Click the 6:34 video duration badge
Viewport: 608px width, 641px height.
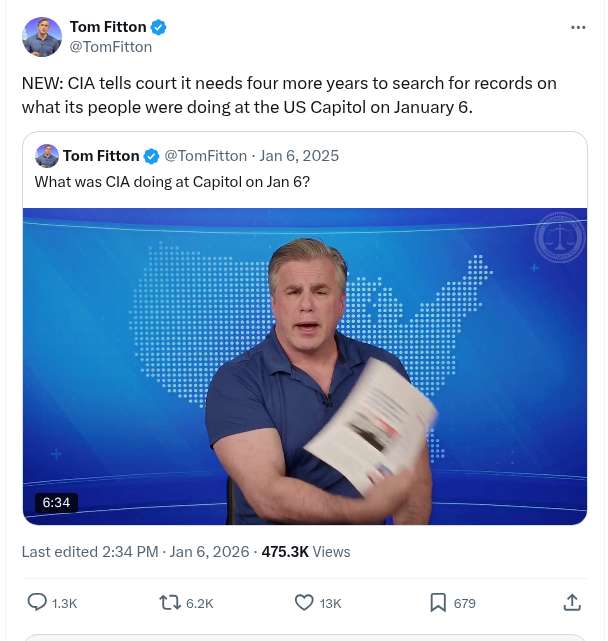click(x=56, y=502)
